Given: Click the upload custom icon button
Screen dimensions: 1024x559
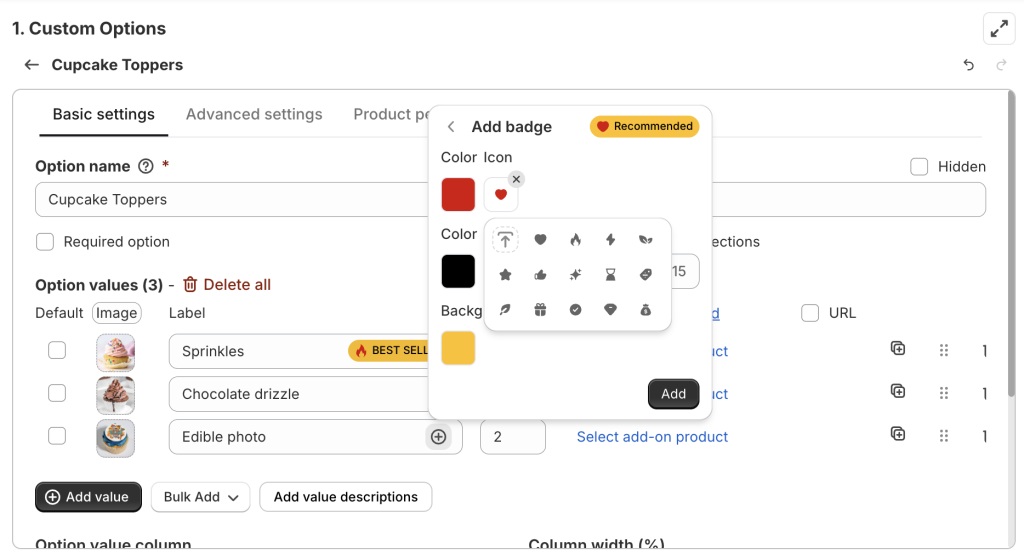Looking at the screenshot, I should [x=506, y=240].
